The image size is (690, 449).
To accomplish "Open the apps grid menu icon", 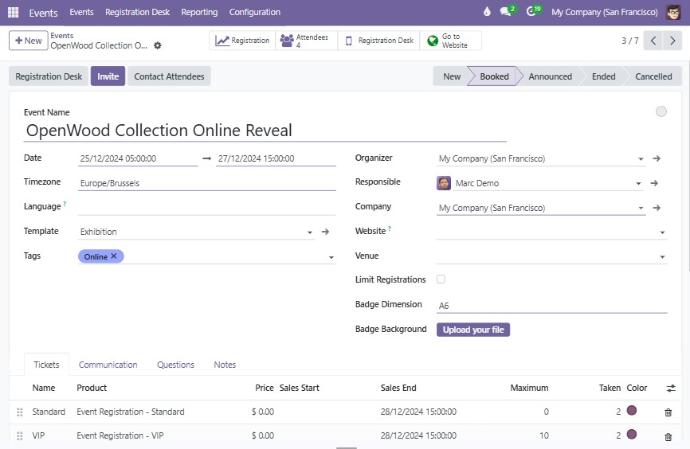I will pyautogui.click(x=14, y=12).
